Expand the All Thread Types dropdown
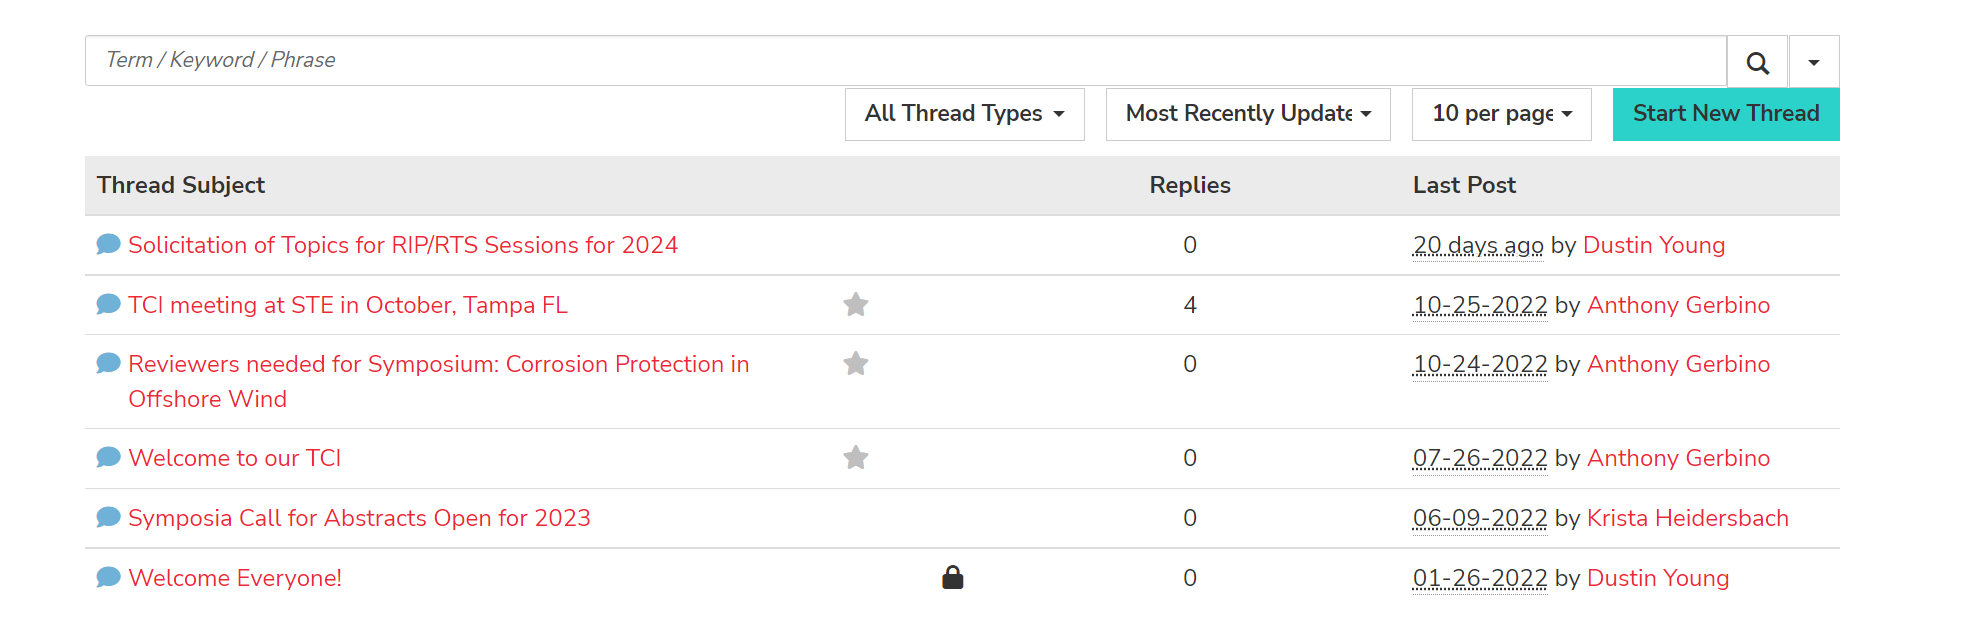The width and height of the screenshot is (1970, 642). pyautogui.click(x=964, y=114)
